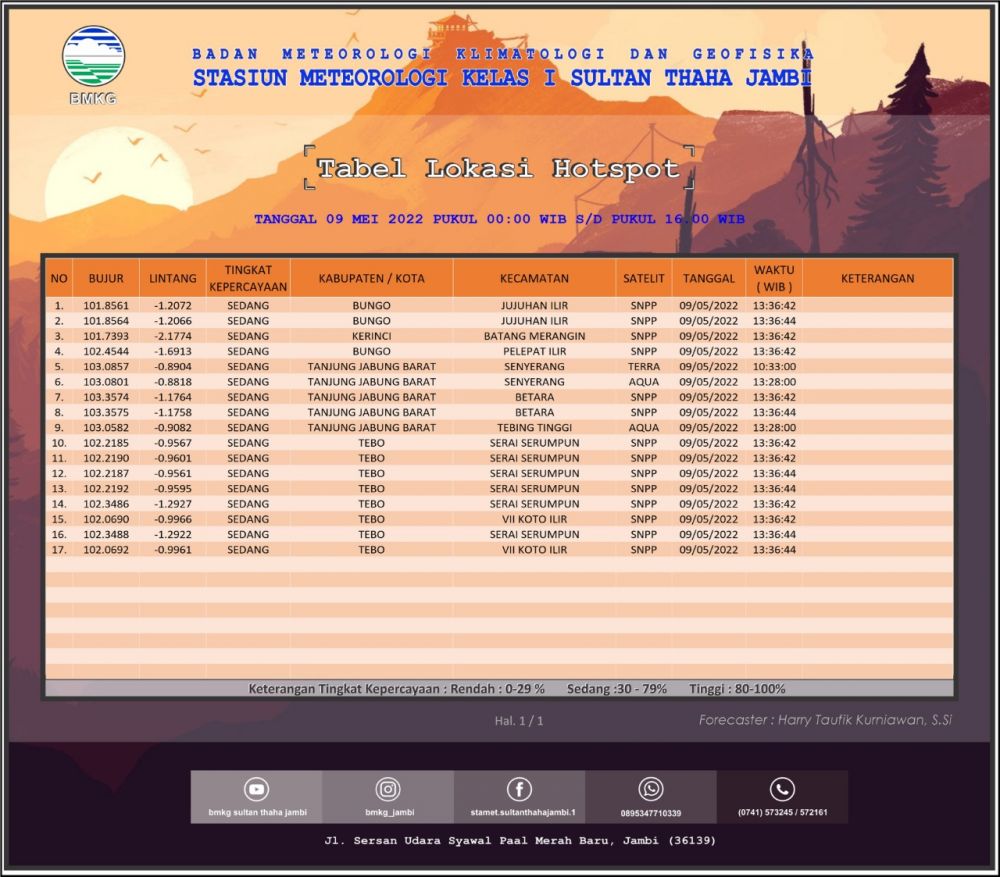Screen dimensions: 1000x877
Task: Click the TINGKAT KEPERCAYAAN column header
Action: [248, 278]
